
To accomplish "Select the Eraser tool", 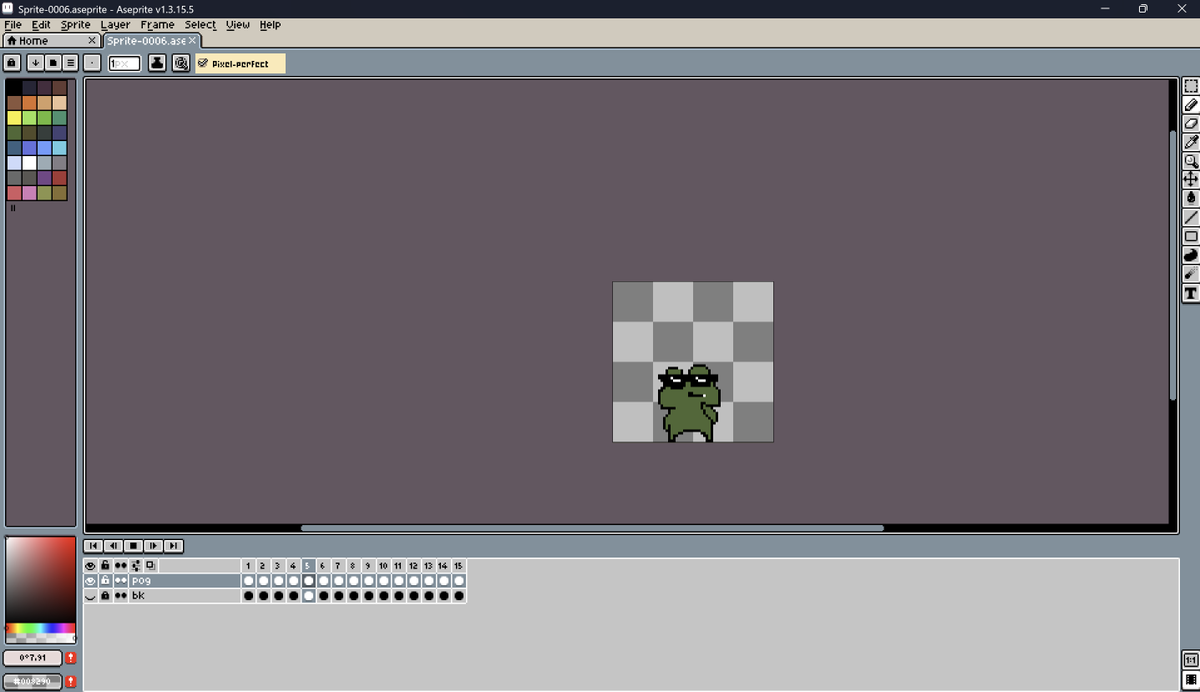I will point(1190,123).
